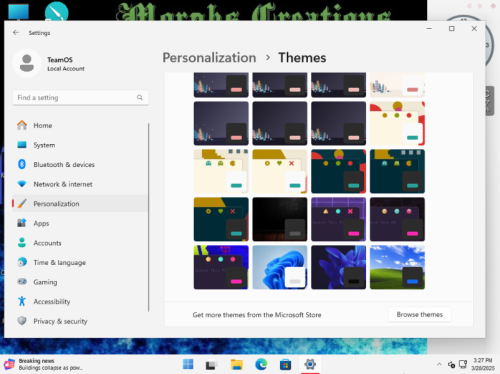Navigate to Personalization breadcrumb link
The height and width of the screenshot is (374, 500).
209,58
